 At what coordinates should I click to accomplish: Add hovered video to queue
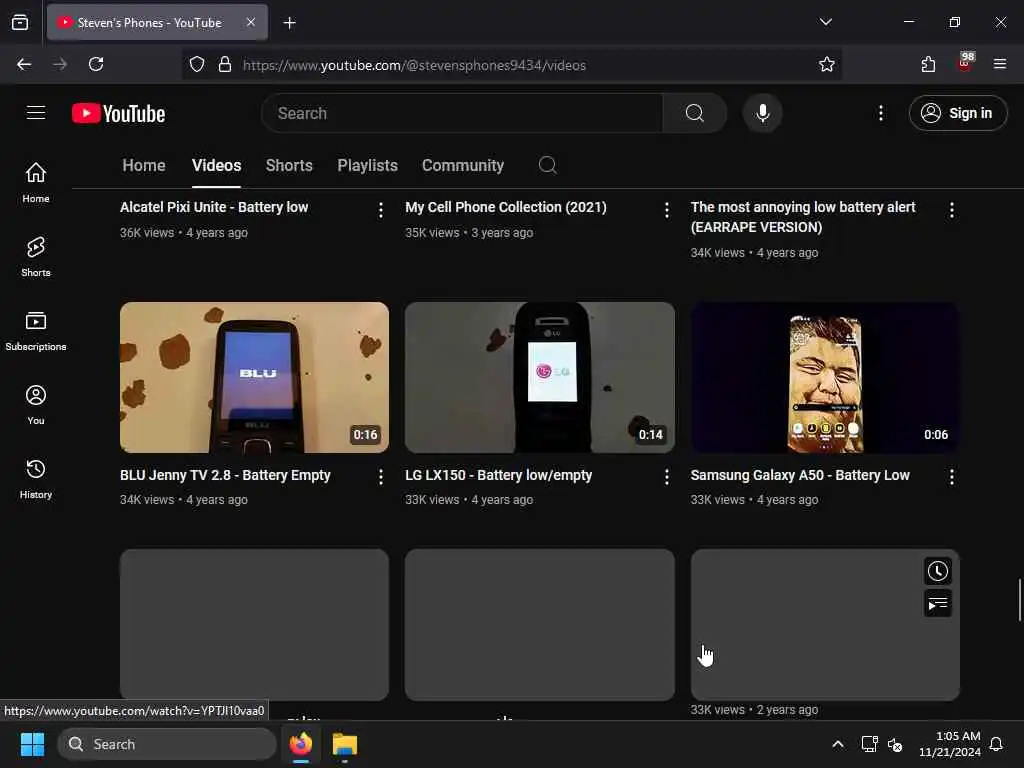click(x=937, y=603)
